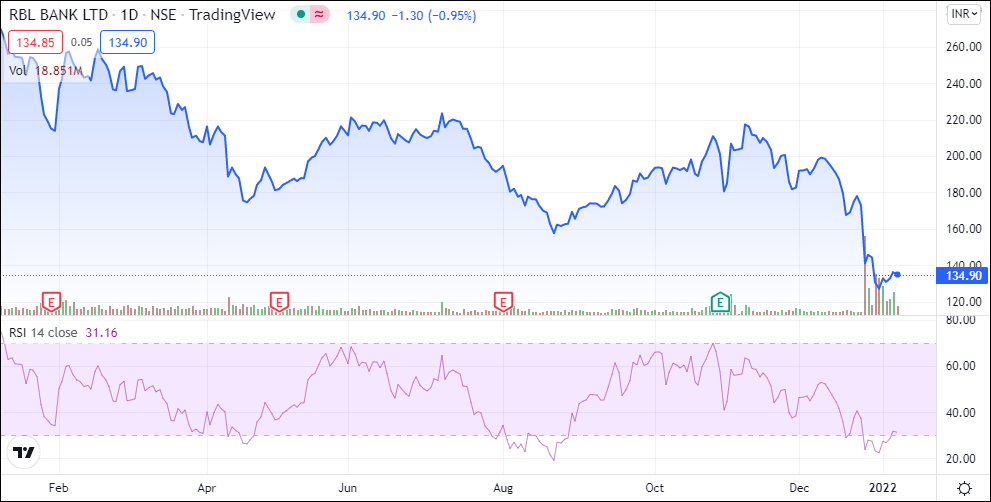
Task: Click the green October earnings E marker
Action: coord(720,302)
